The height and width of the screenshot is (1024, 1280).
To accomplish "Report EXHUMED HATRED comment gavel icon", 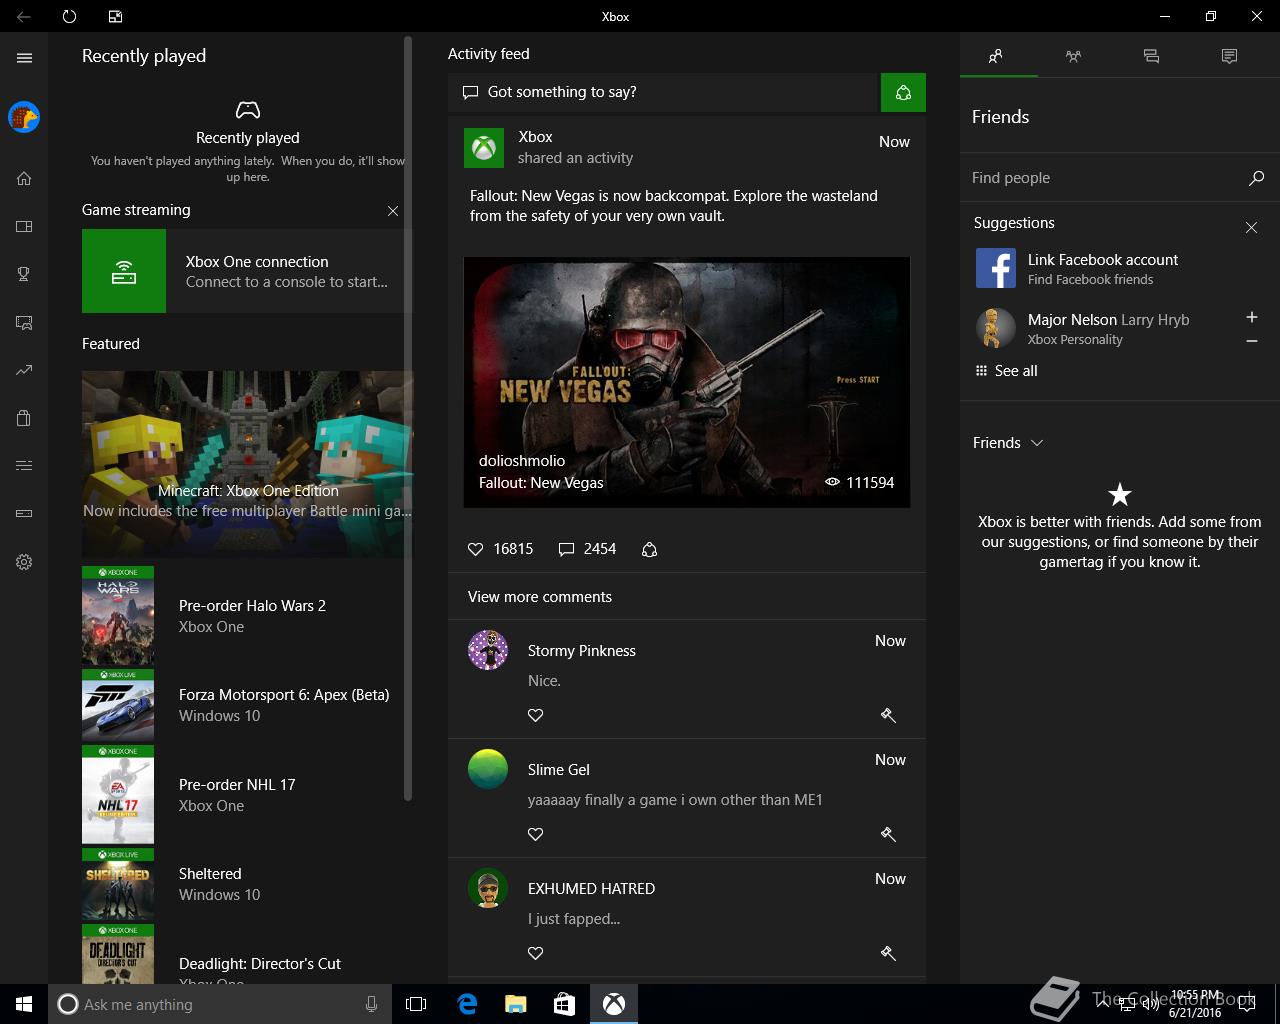I will [x=888, y=953].
